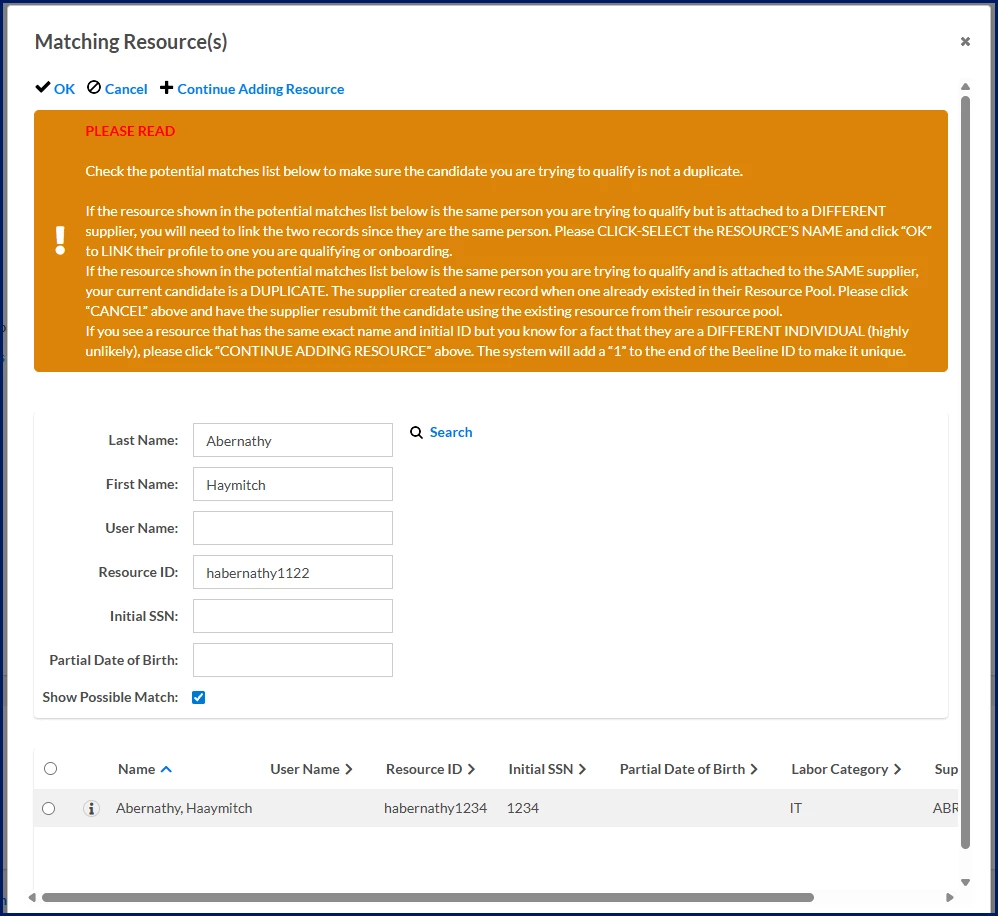Click the Name column header
This screenshot has height=916, width=998.
(136, 770)
